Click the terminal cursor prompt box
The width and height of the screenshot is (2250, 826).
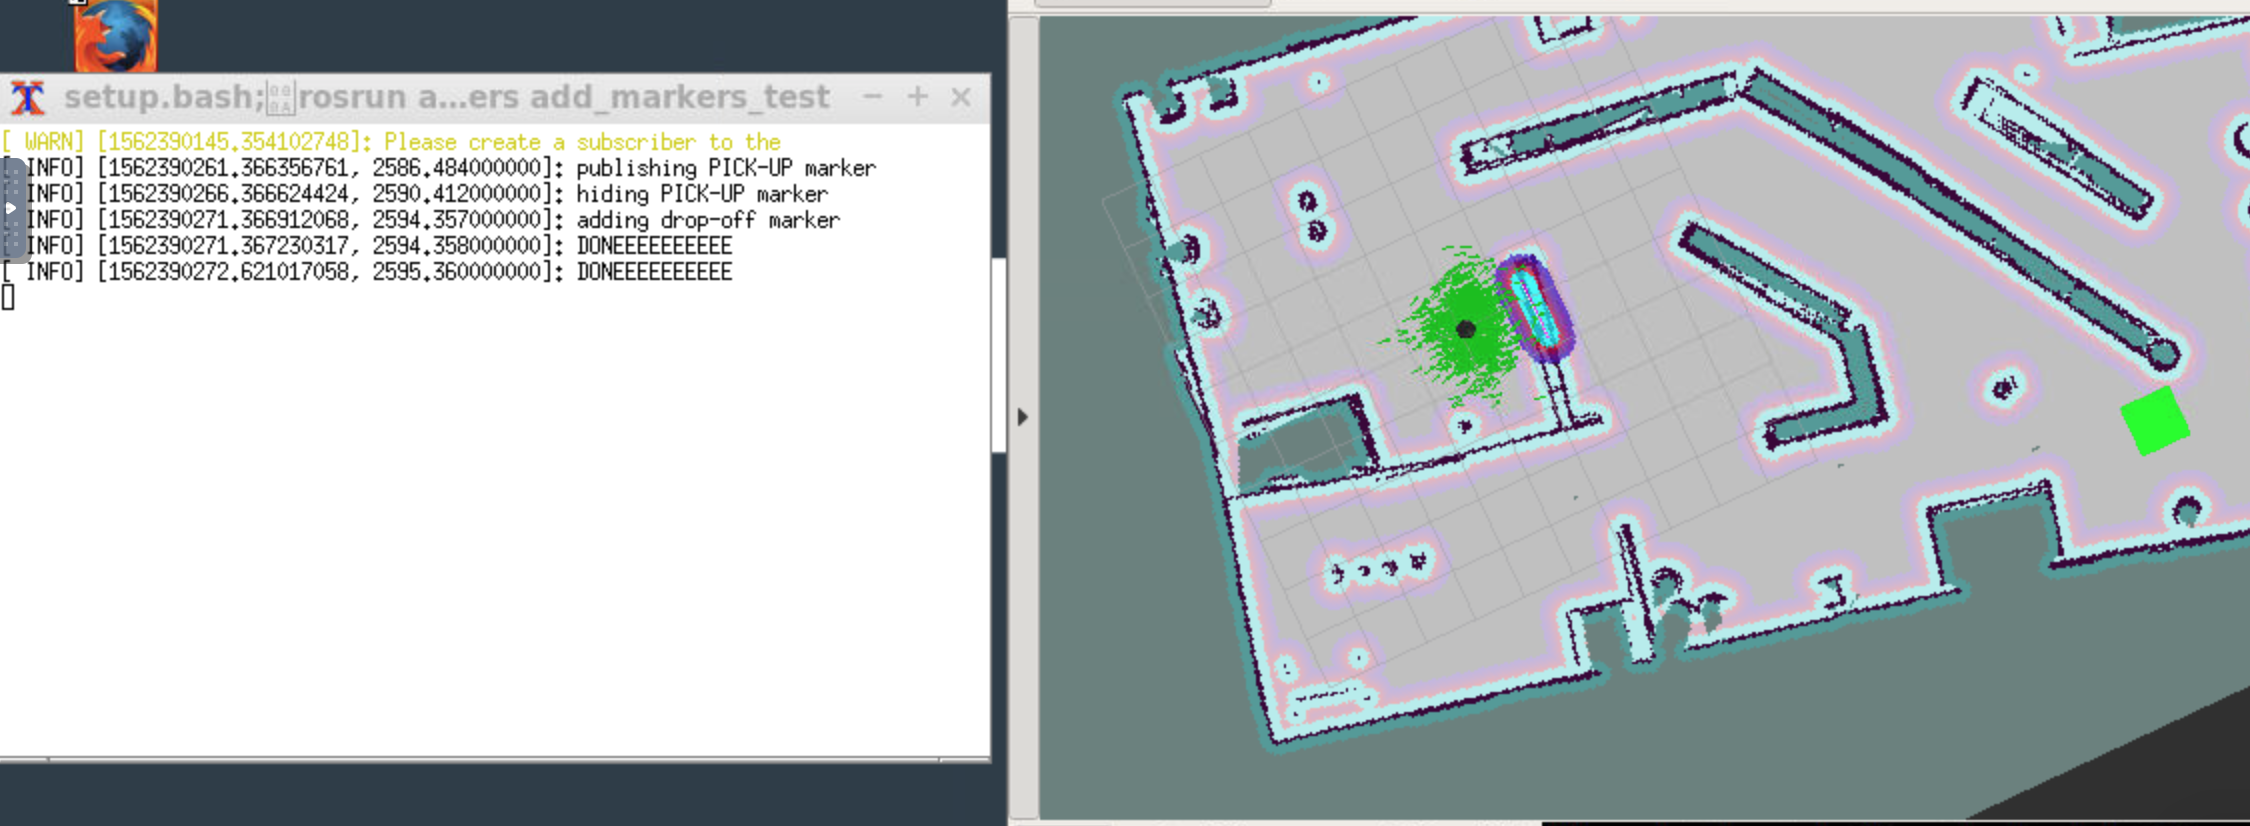pos(8,297)
